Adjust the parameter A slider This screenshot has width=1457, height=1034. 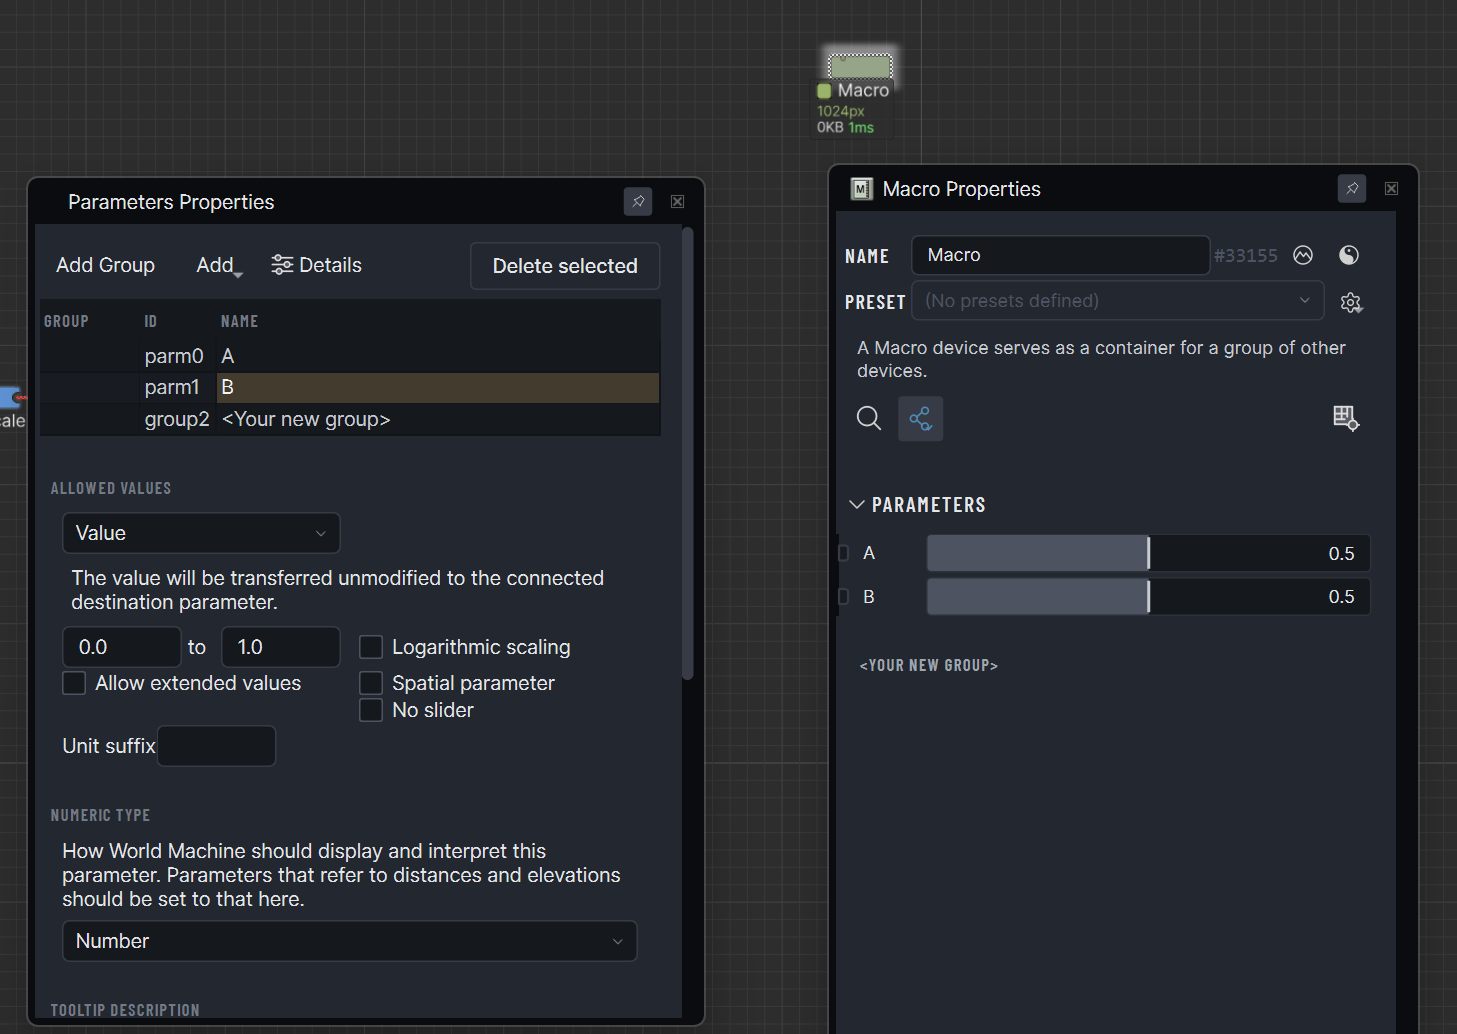pyautogui.click(x=1148, y=553)
